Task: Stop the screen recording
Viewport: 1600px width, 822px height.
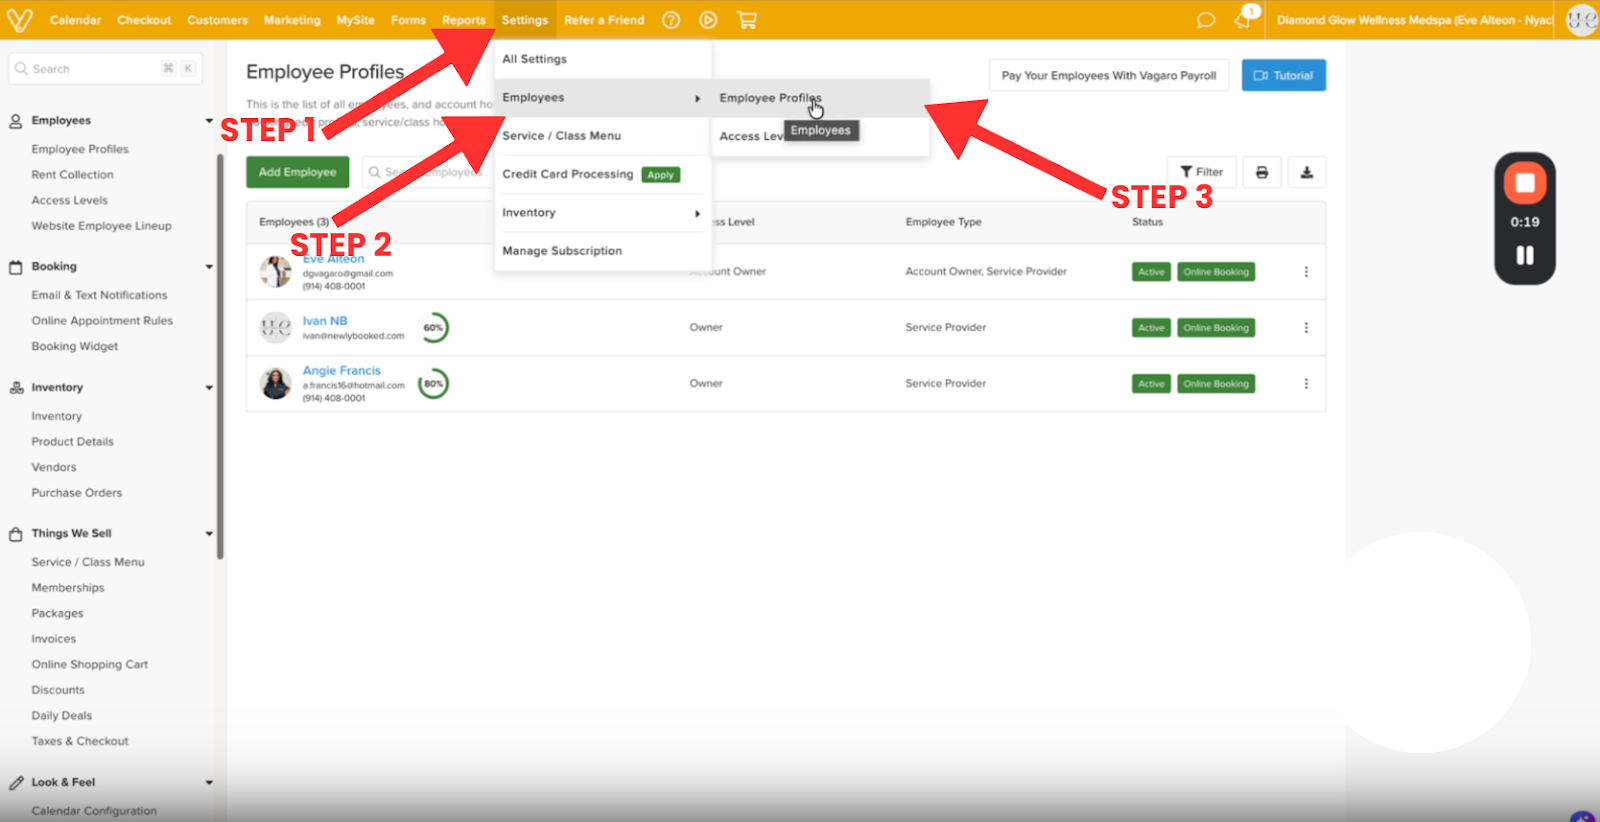Action: pos(1525,183)
